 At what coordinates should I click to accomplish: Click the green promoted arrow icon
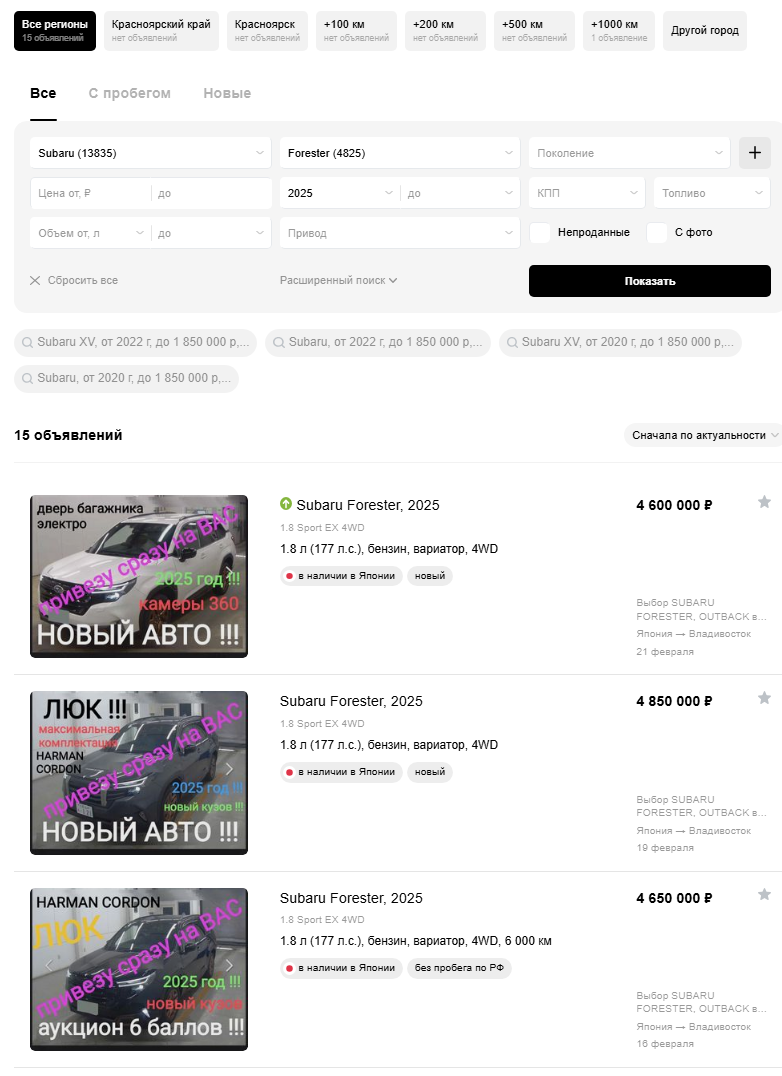click(286, 504)
